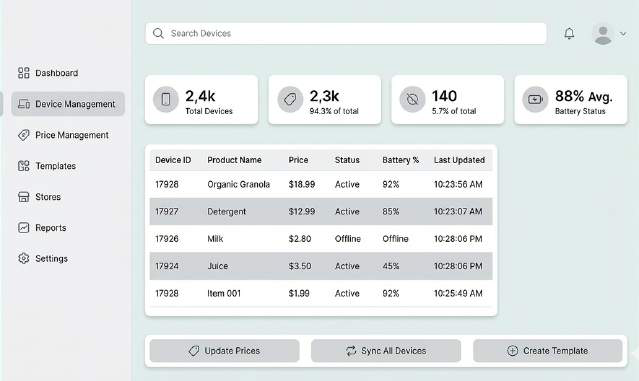
Task: Click the price tag icon on 2,3k card
Action: tap(290, 99)
